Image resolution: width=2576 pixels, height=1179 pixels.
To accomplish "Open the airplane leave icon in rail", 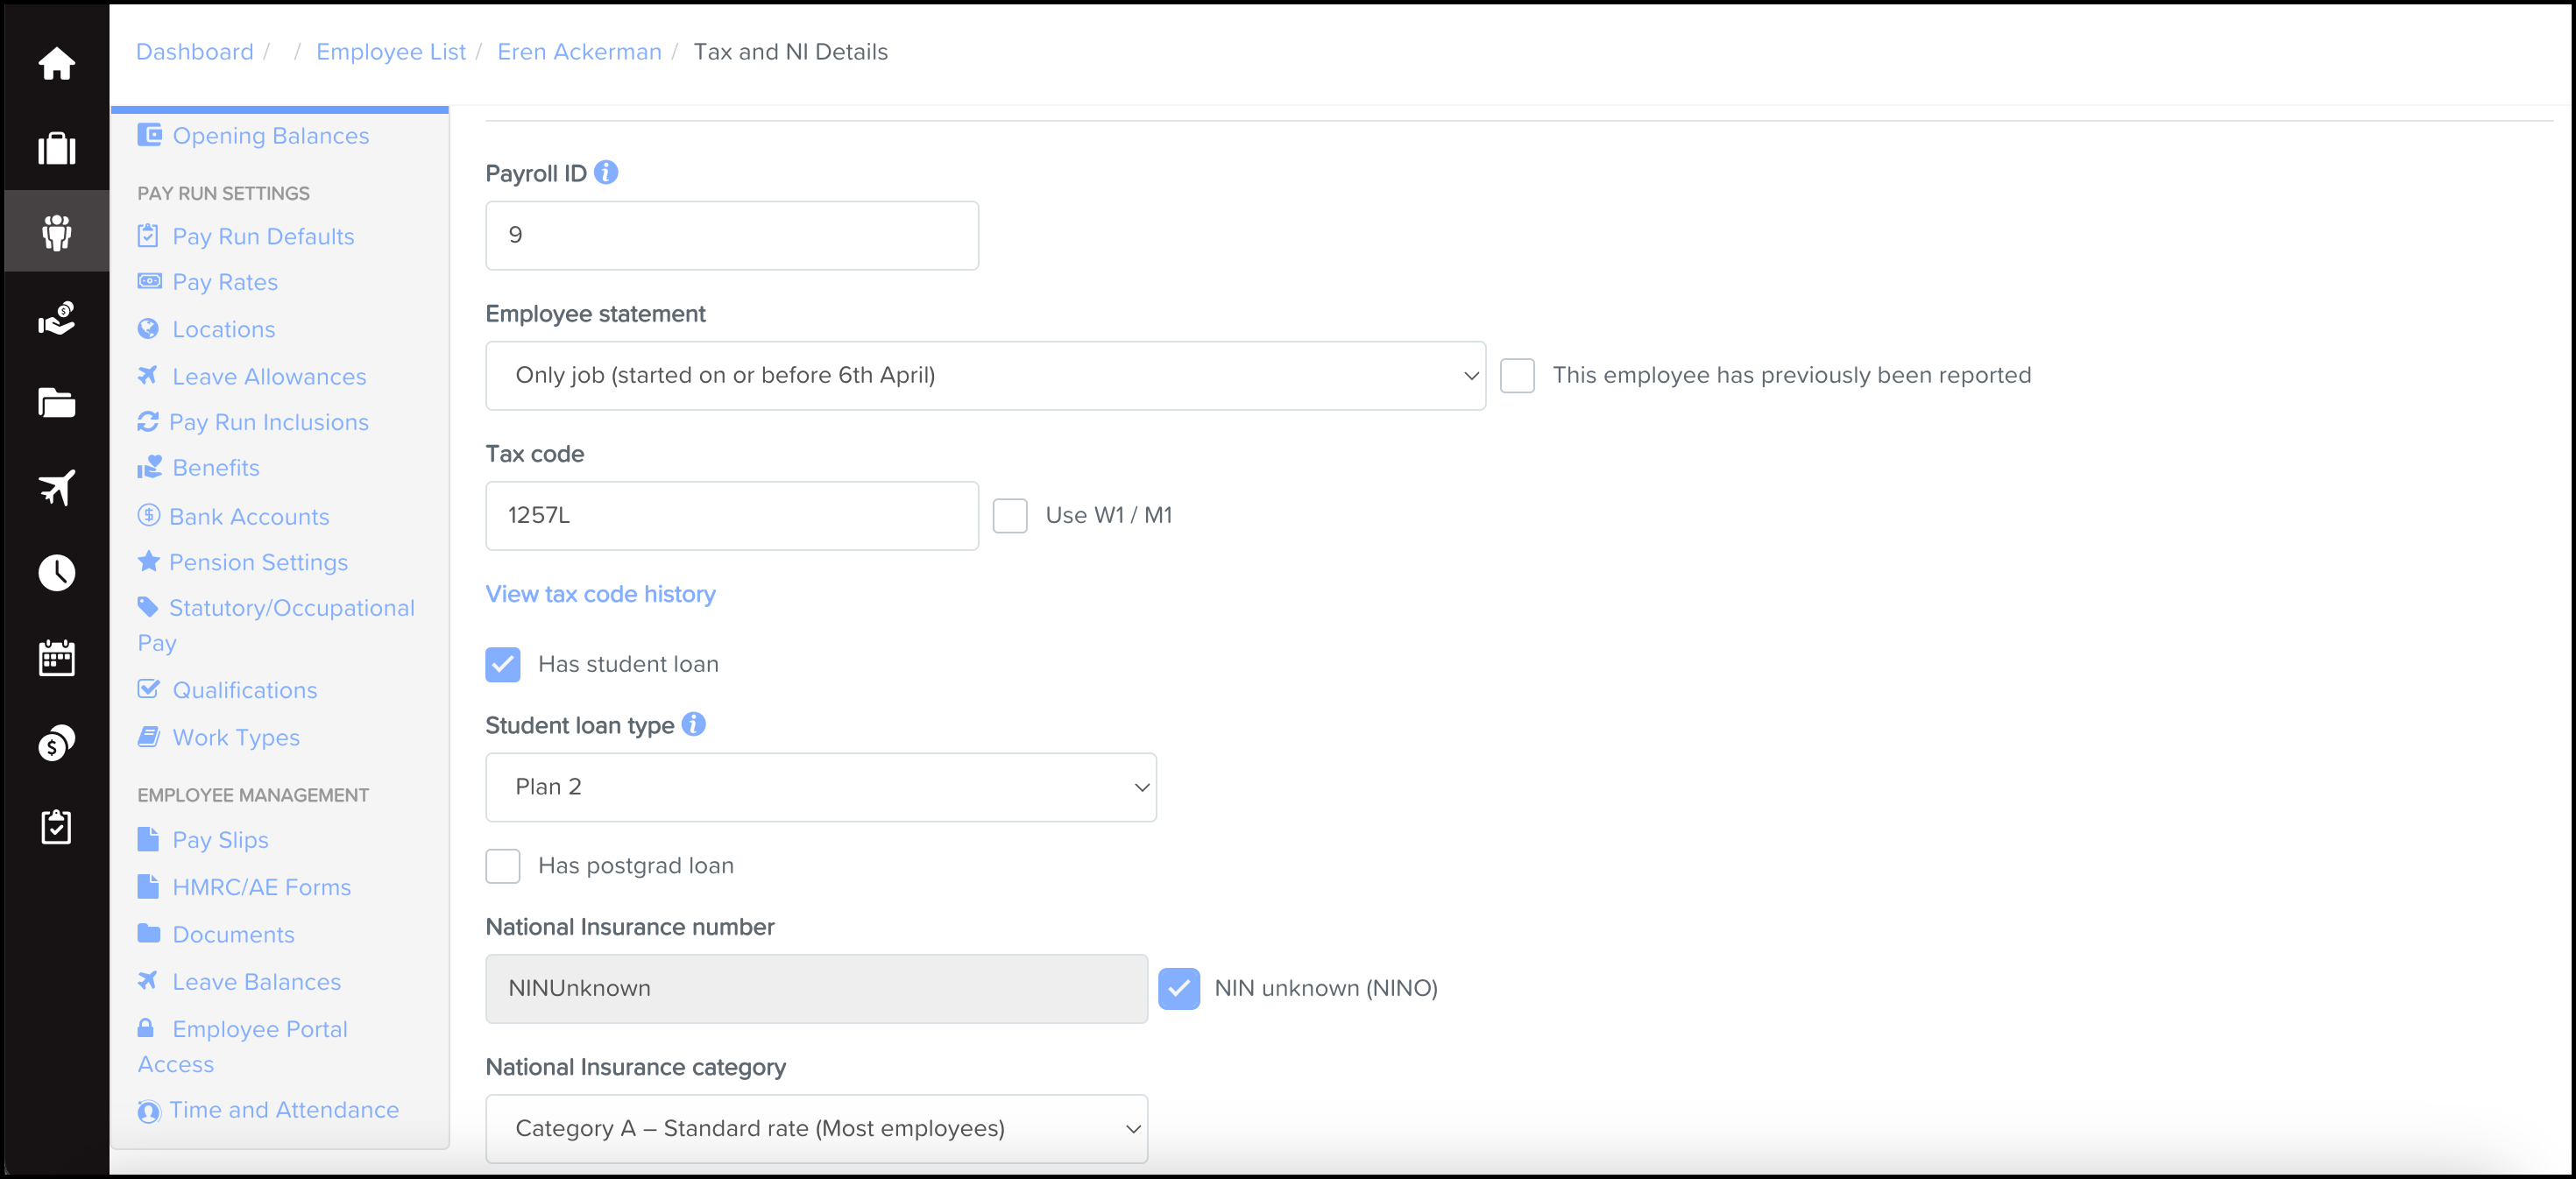I will (56, 487).
